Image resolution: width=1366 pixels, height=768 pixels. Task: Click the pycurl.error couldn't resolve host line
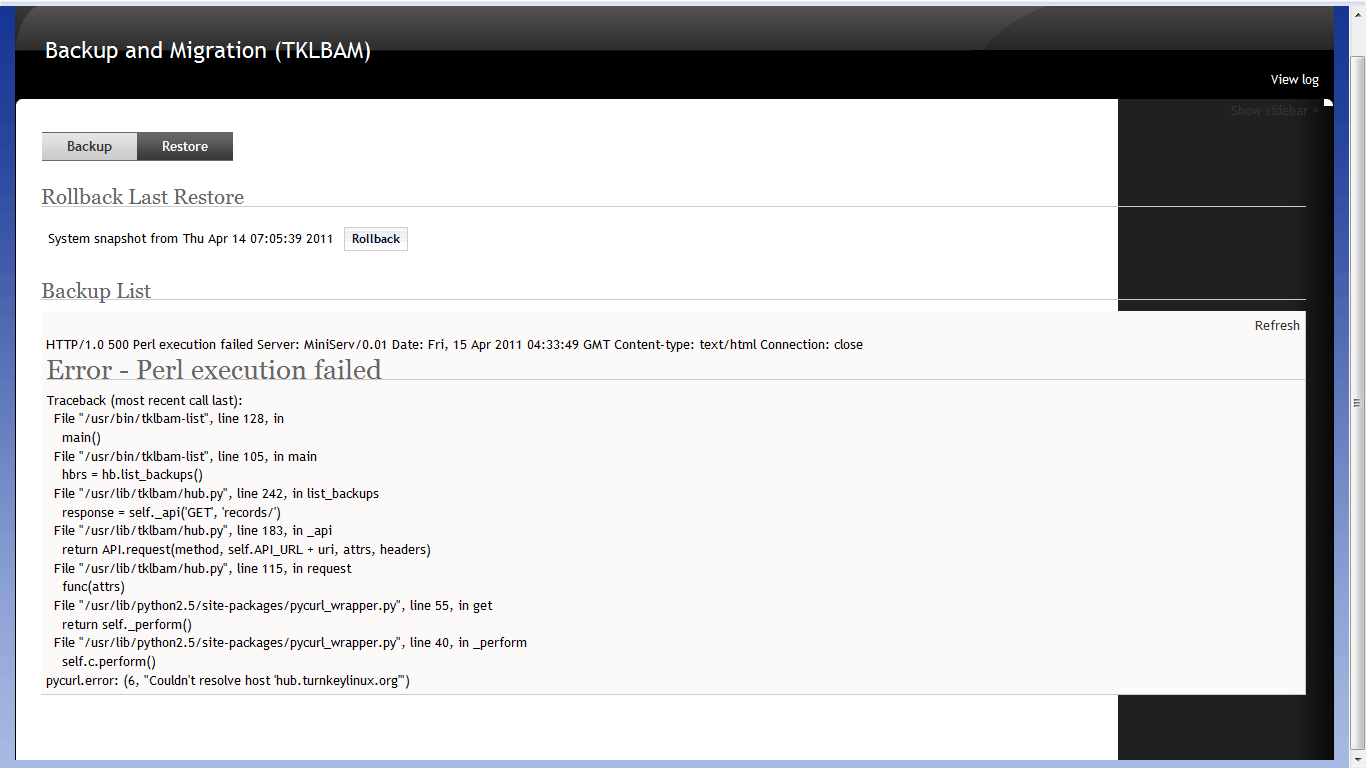[x=228, y=681]
